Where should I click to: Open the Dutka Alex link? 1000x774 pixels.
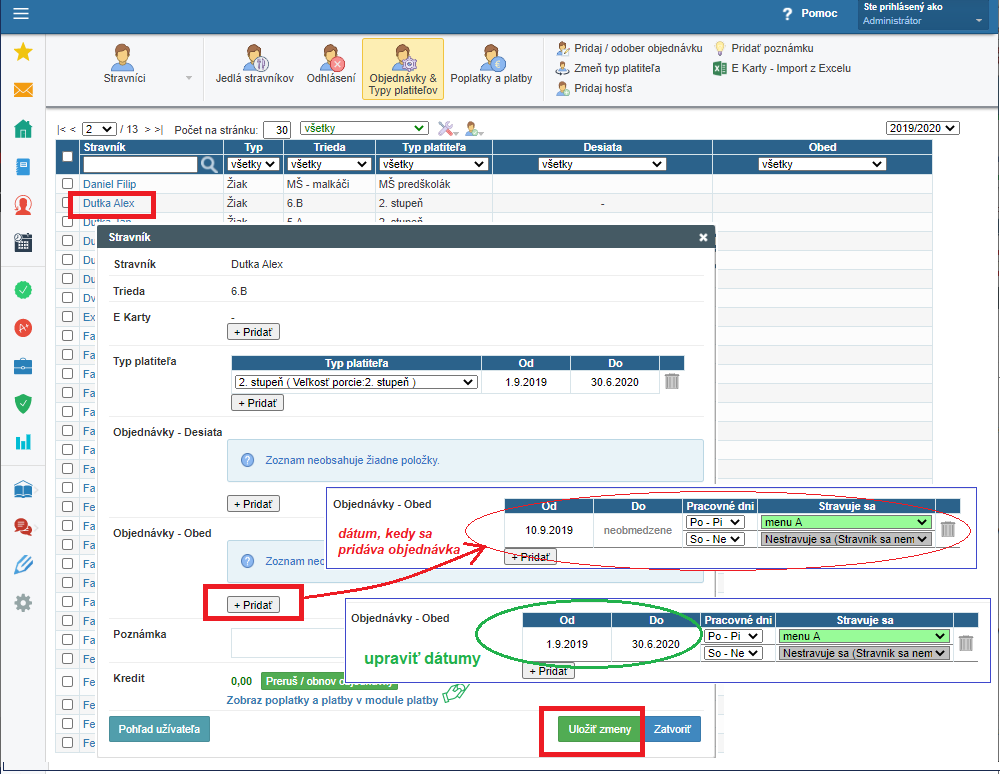(109, 203)
